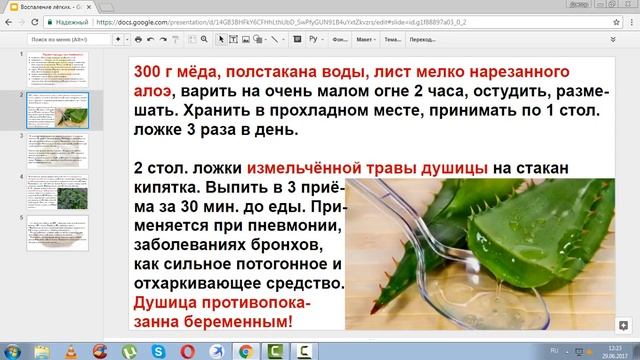Click the Тема... theme button

pyautogui.click(x=392, y=40)
